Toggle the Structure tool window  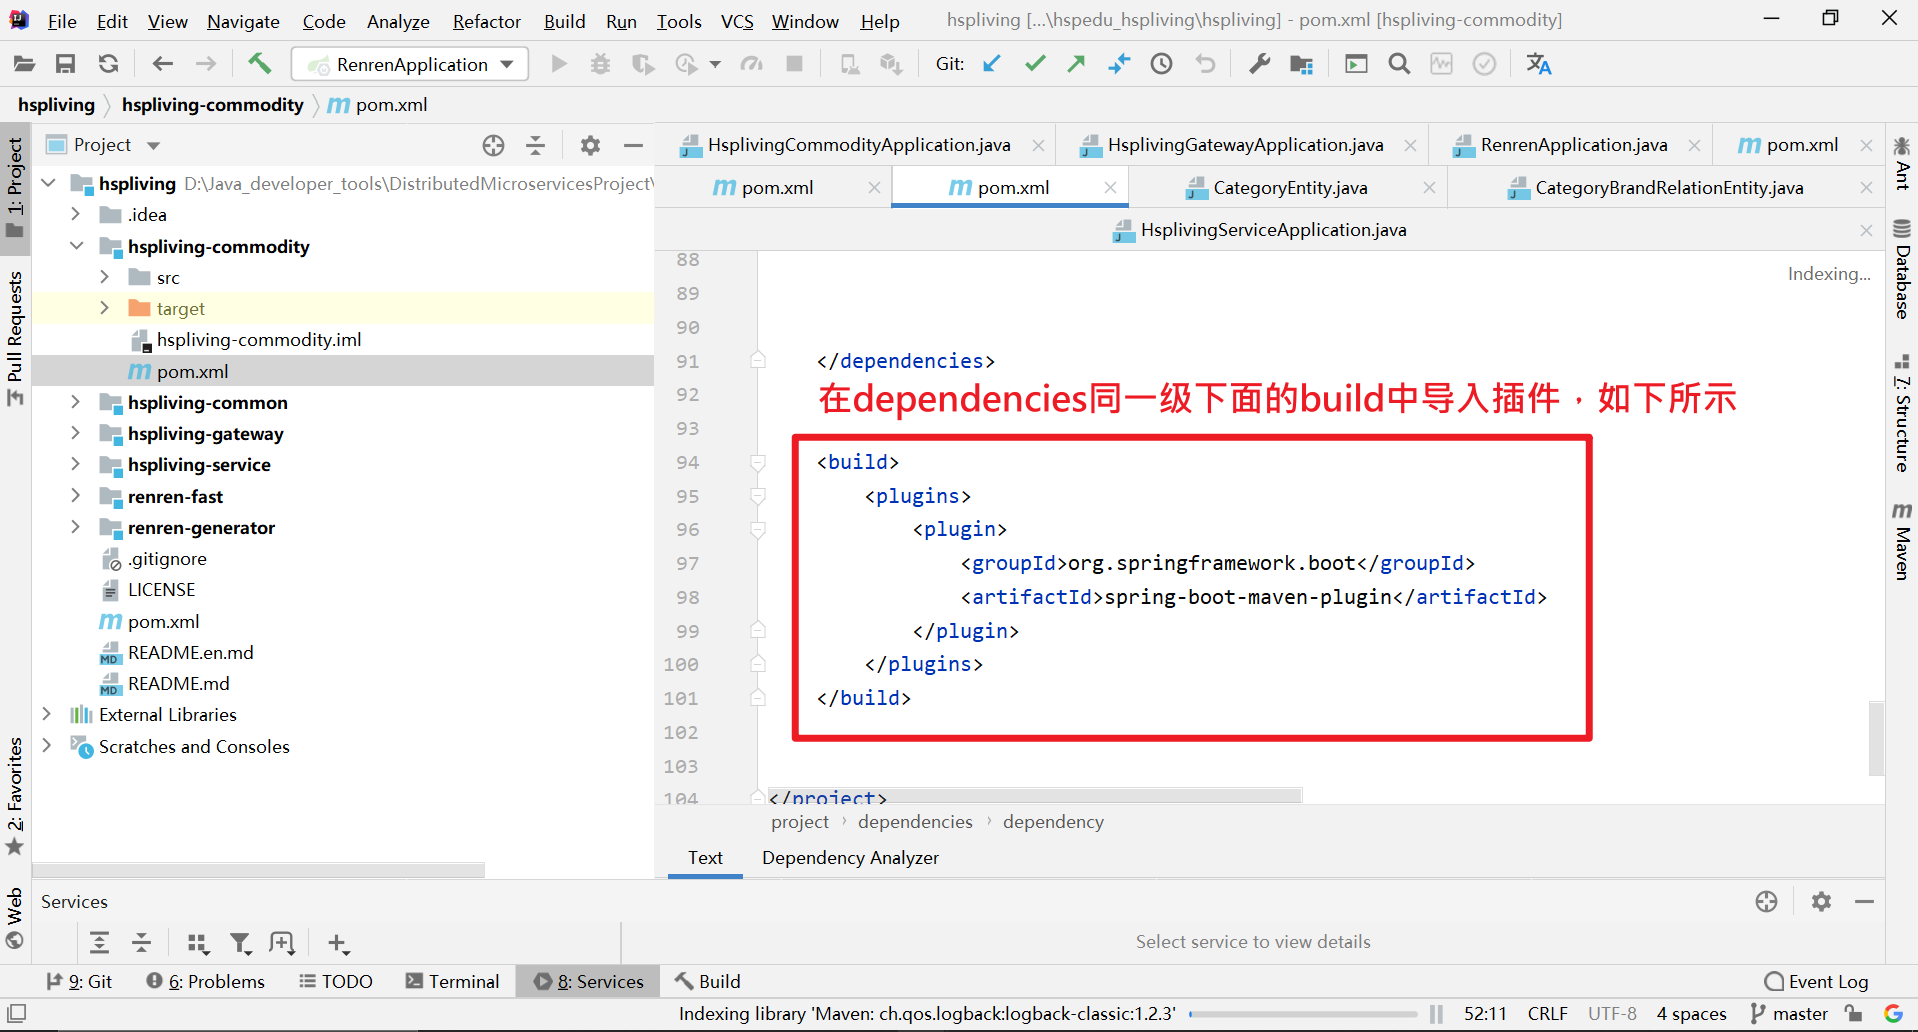click(x=1902, y=412)
